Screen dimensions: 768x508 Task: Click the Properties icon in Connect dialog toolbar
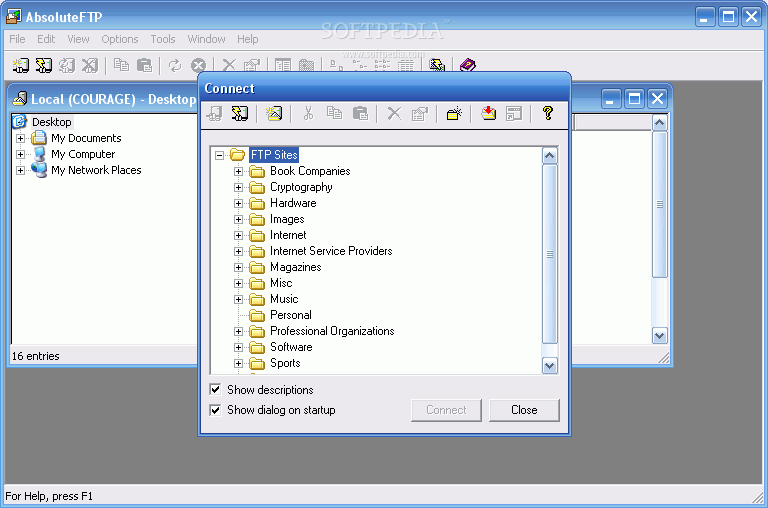[420, 114]
